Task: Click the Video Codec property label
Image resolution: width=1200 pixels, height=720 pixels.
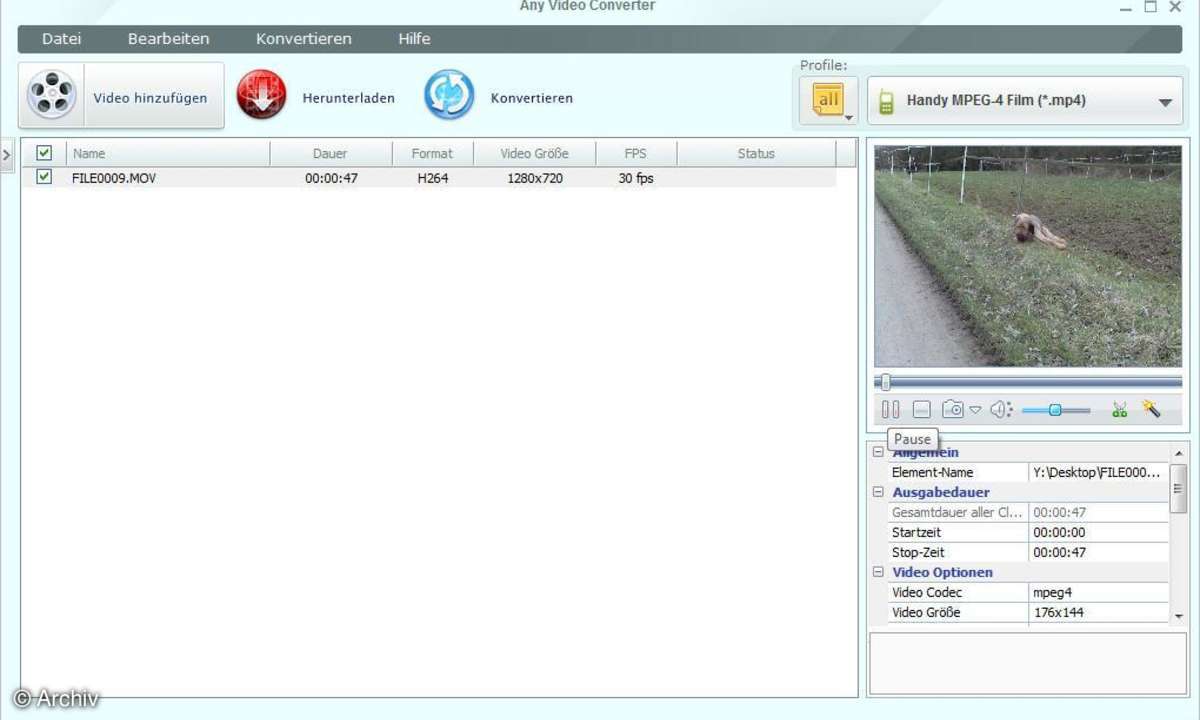Action: point(926,592)
